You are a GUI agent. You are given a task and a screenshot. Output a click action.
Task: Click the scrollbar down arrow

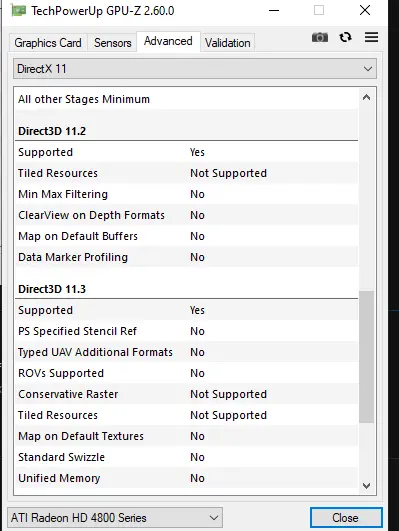point(366,486)
